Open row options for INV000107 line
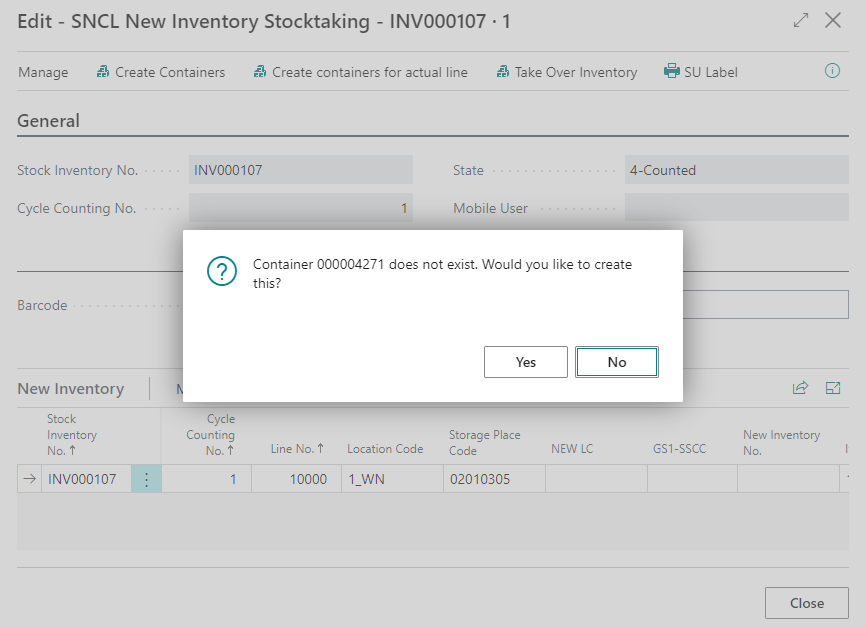Screen dimensions: 866x628 [146, 480]
